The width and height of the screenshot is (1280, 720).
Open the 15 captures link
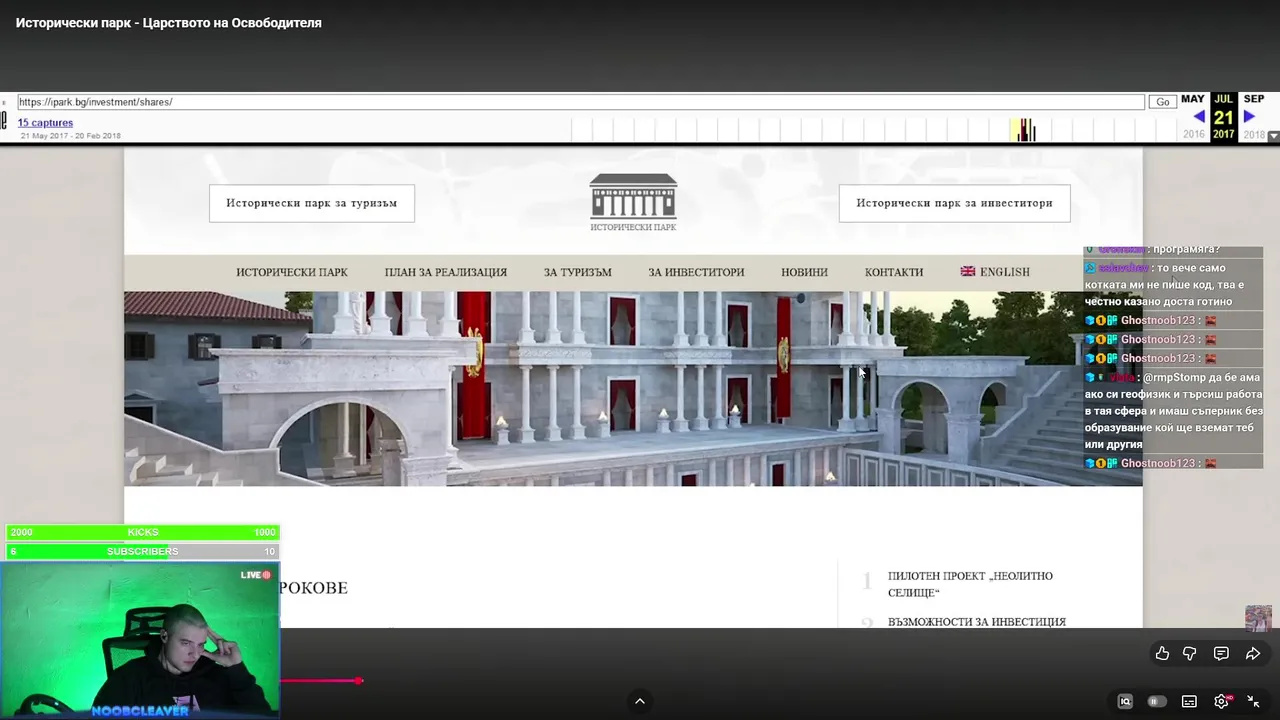tap(45, 122)
